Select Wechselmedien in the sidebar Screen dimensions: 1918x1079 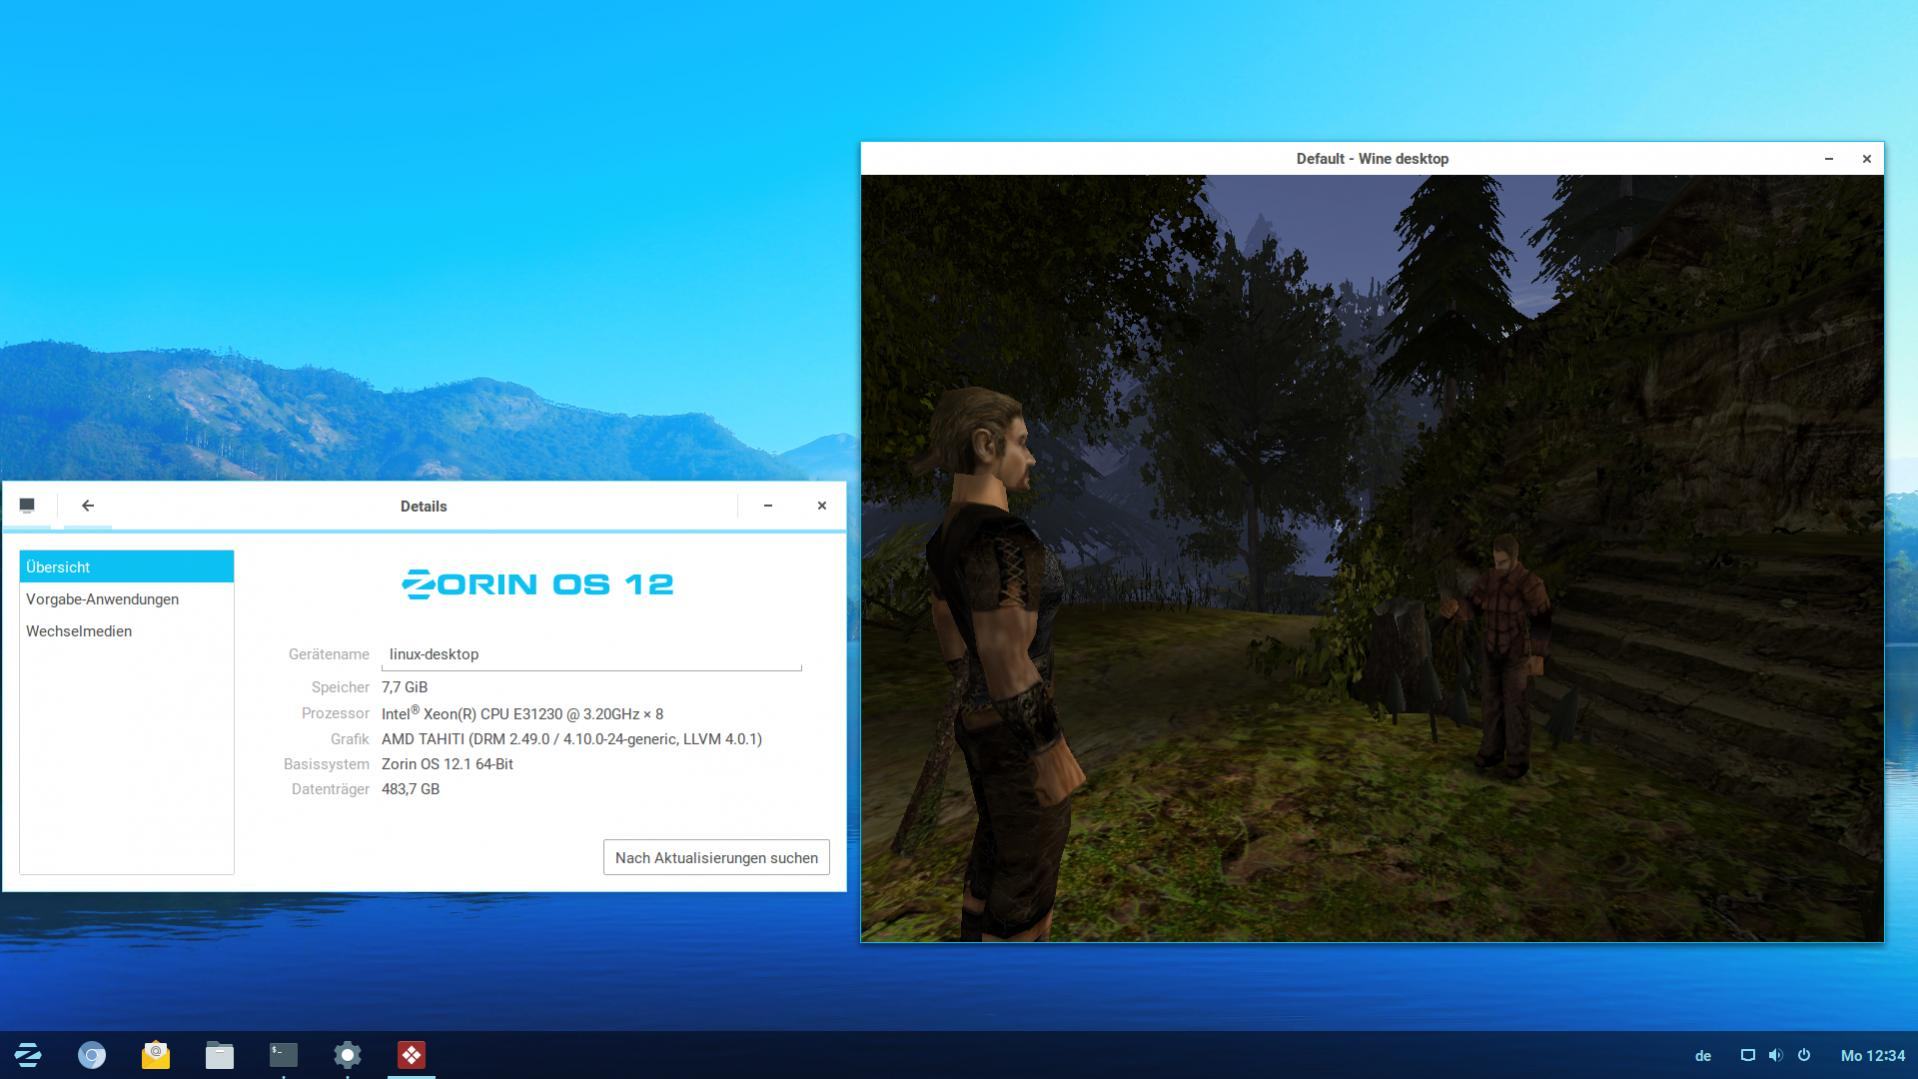click(x=127, y=631)
